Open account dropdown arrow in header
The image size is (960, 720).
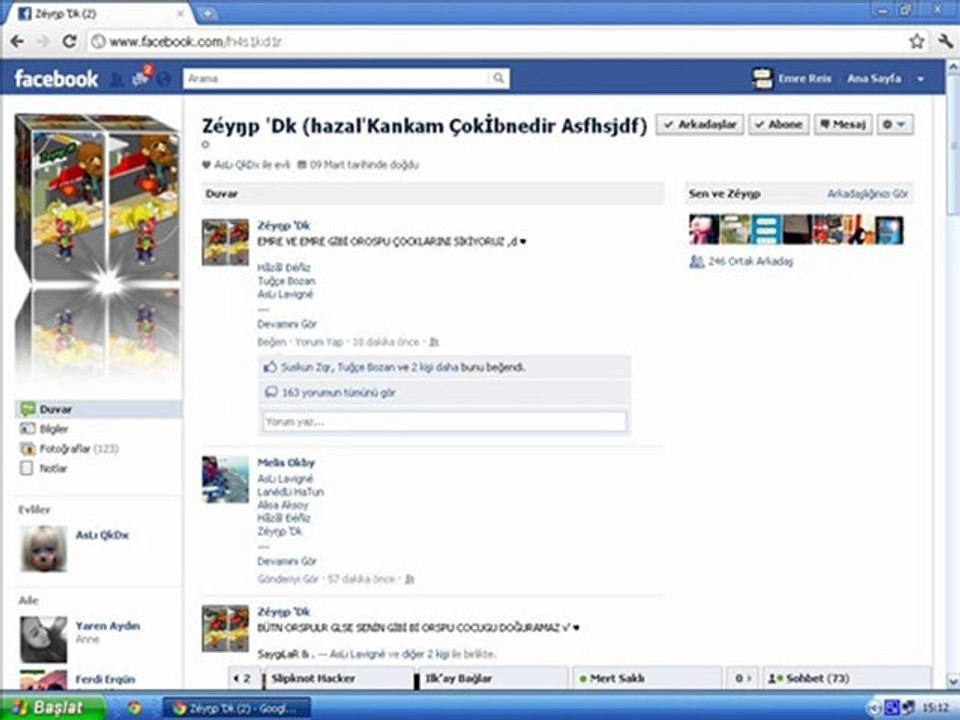pyautogui.click(x=920, y=79)
